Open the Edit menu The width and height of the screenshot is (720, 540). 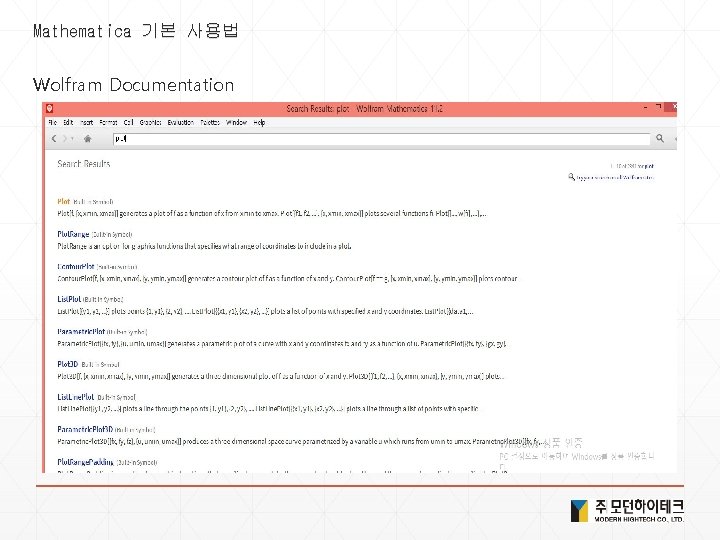68,123
